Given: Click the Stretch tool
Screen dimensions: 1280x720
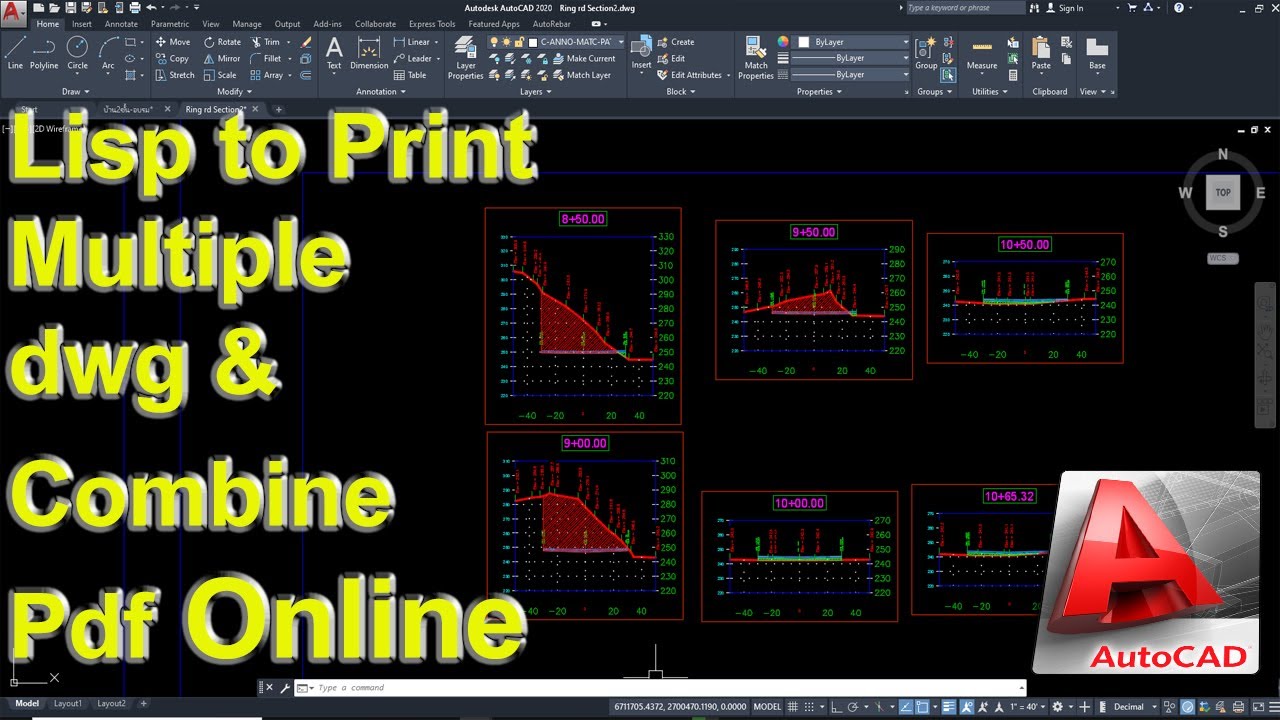Looking at the screenshot, I should click(175, 75).
